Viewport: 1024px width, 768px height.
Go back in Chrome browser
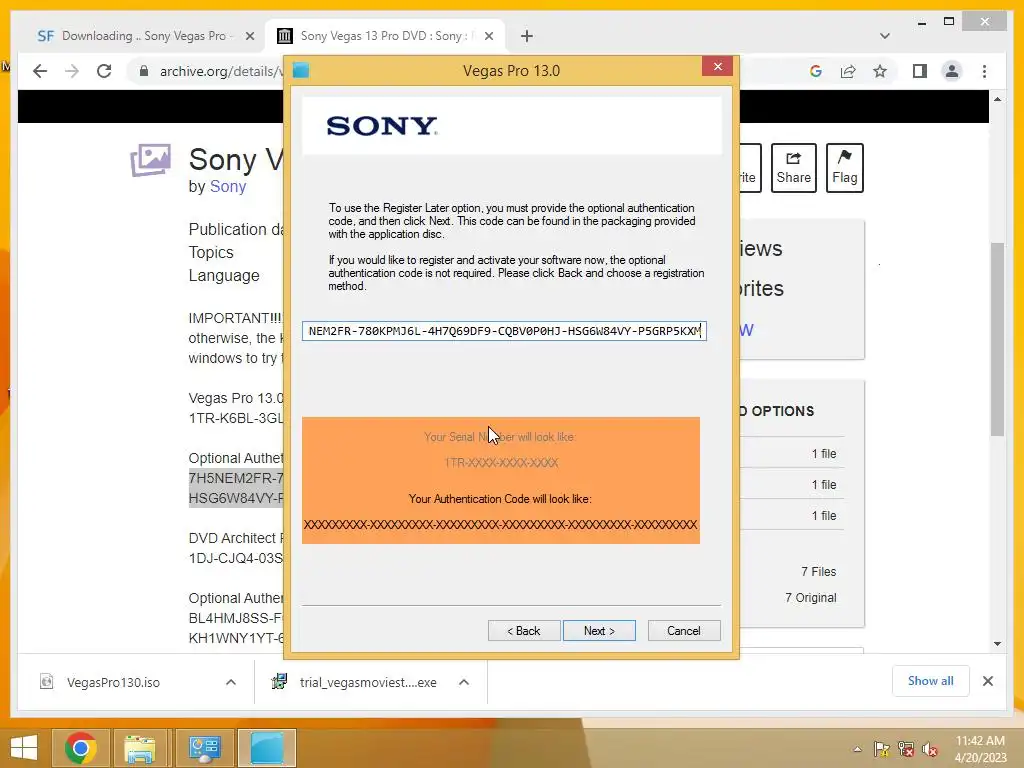40,71
